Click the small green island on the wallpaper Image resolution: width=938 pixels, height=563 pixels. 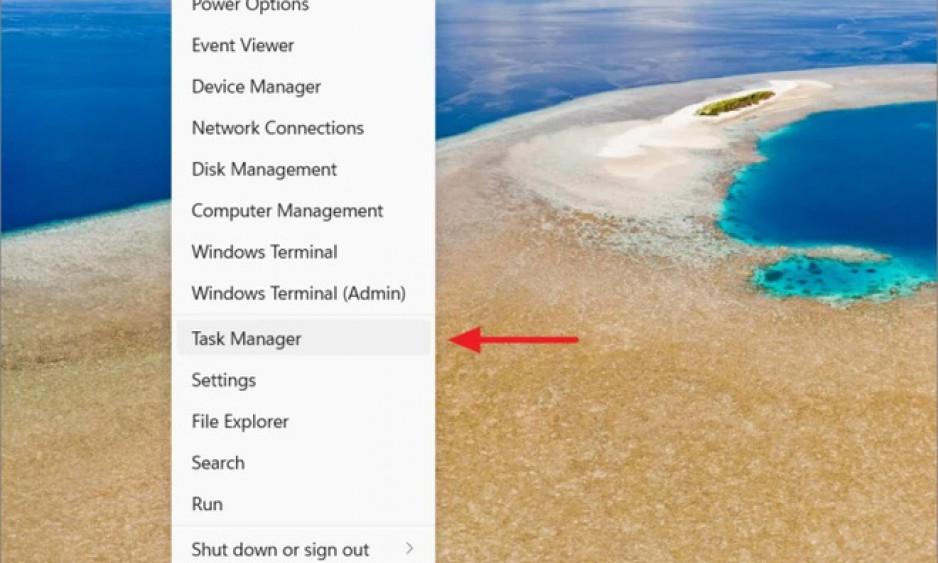735,102
